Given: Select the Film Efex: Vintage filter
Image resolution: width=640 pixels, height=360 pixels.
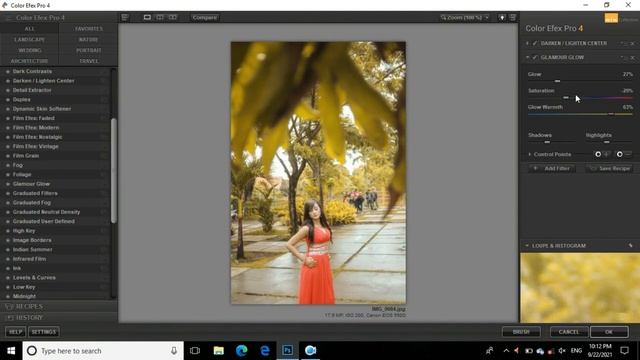Looking at the screenshot, I should 36,147.
